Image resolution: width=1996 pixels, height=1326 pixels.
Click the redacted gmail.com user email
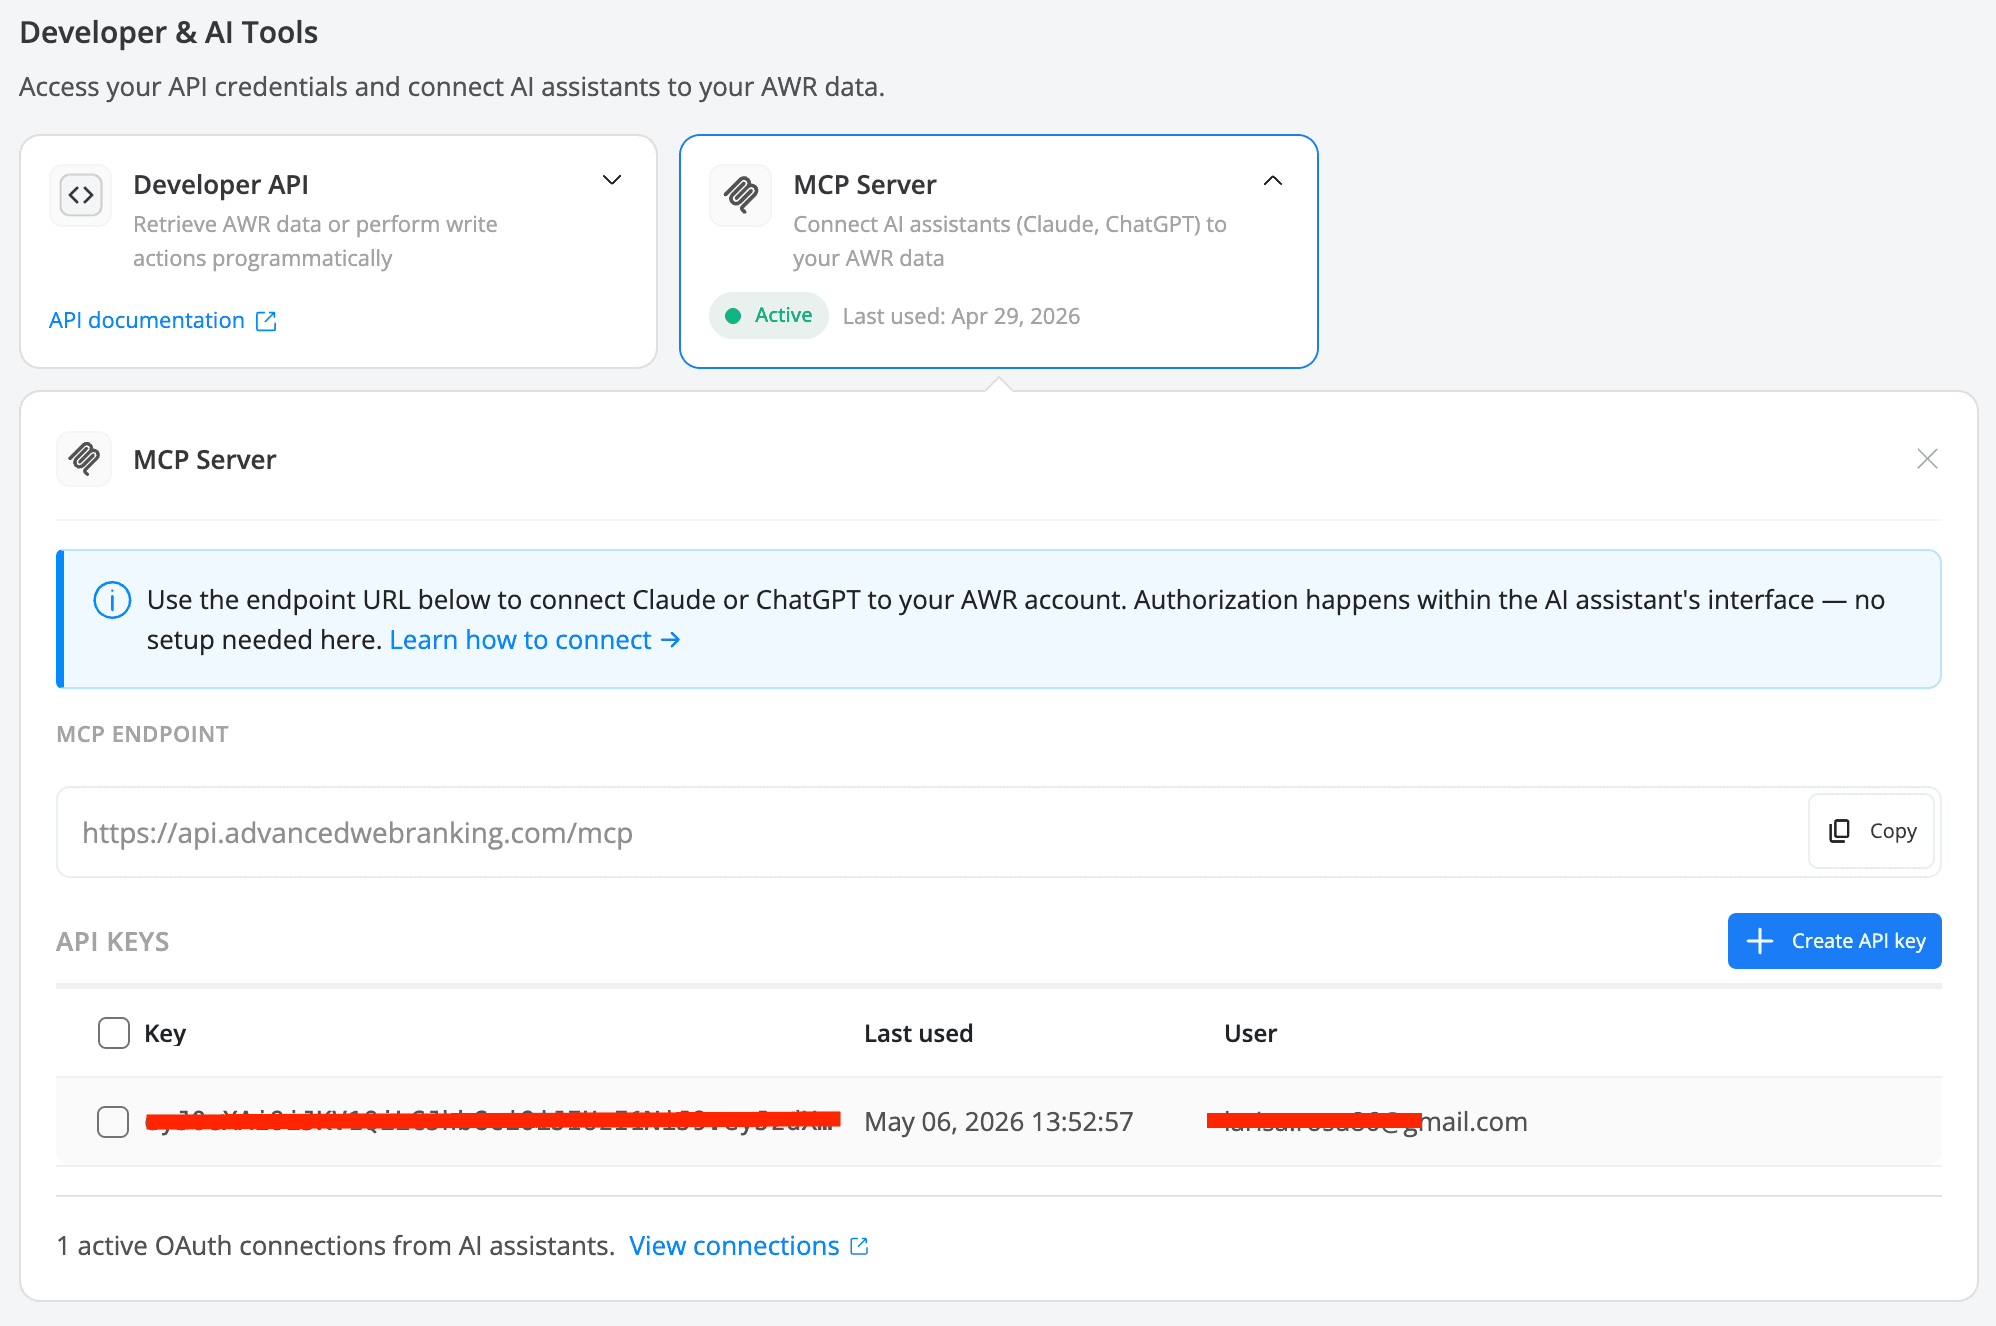(x=1367, y=1122)
